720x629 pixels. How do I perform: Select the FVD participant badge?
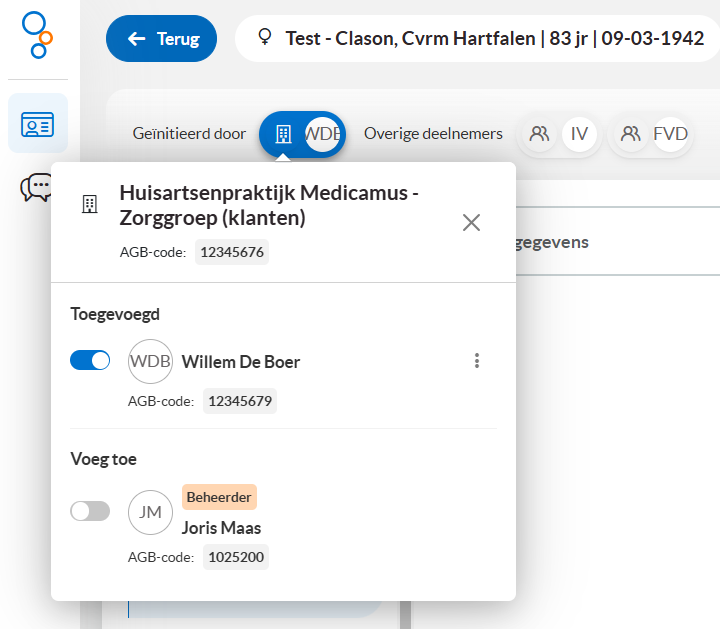[x=670, y=134]
